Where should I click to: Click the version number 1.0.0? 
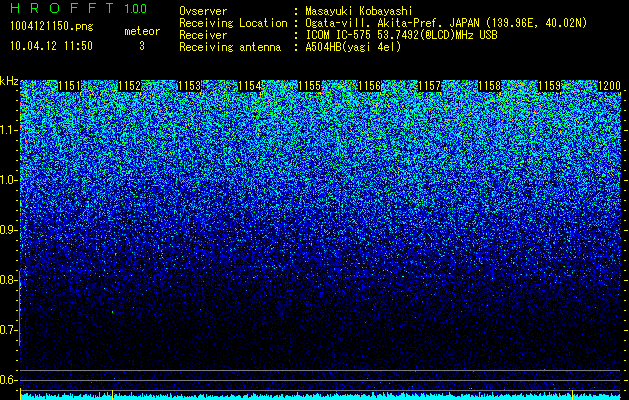pyautogui.click(x=136, y=9)
